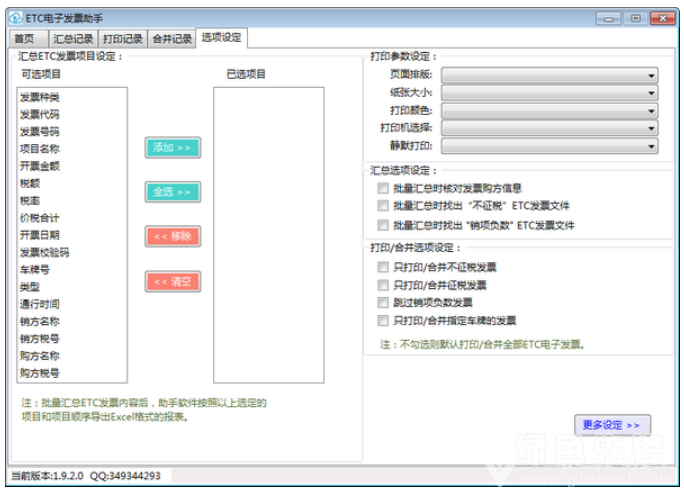
Task: Select 销方税号 list item
Action: click(x=40, y=339)
